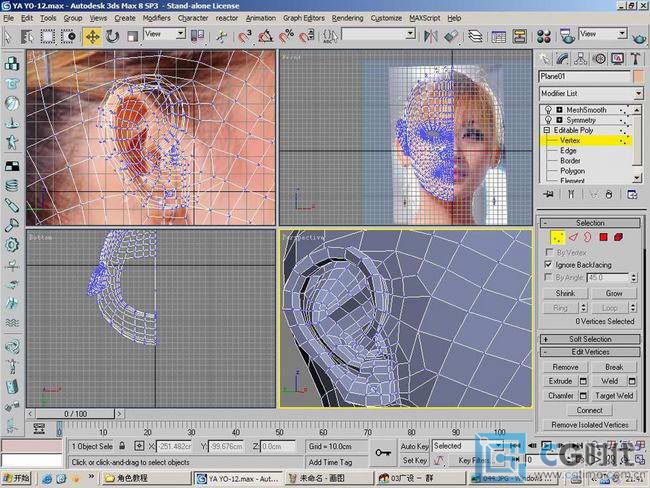The image size is (650, 488).
Task: Open the reactor menu
Action: point(227,18)
